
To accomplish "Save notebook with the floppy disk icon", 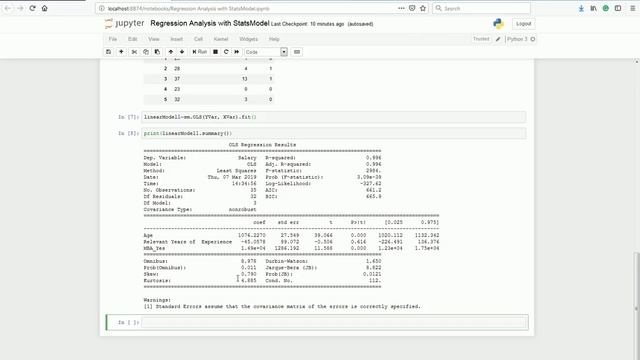I will point(109,52).
